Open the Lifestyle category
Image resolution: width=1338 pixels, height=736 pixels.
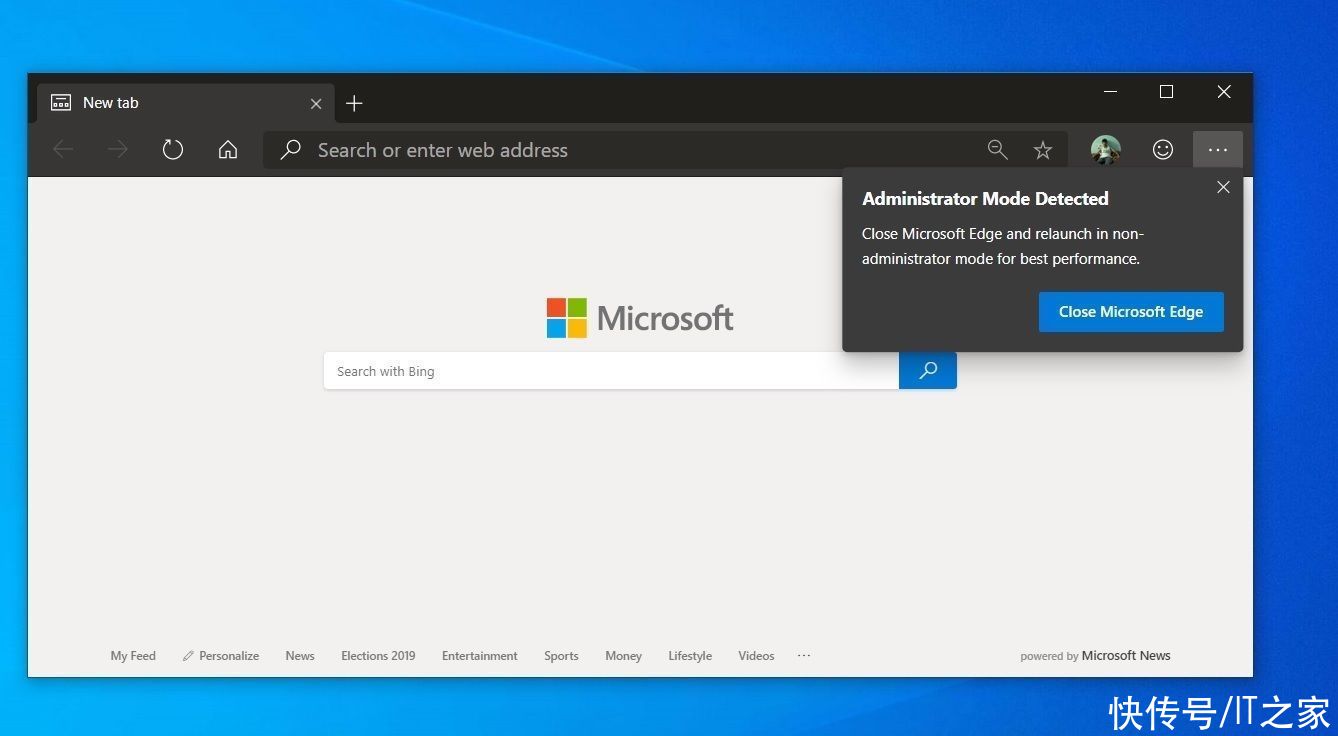[690, 656]
